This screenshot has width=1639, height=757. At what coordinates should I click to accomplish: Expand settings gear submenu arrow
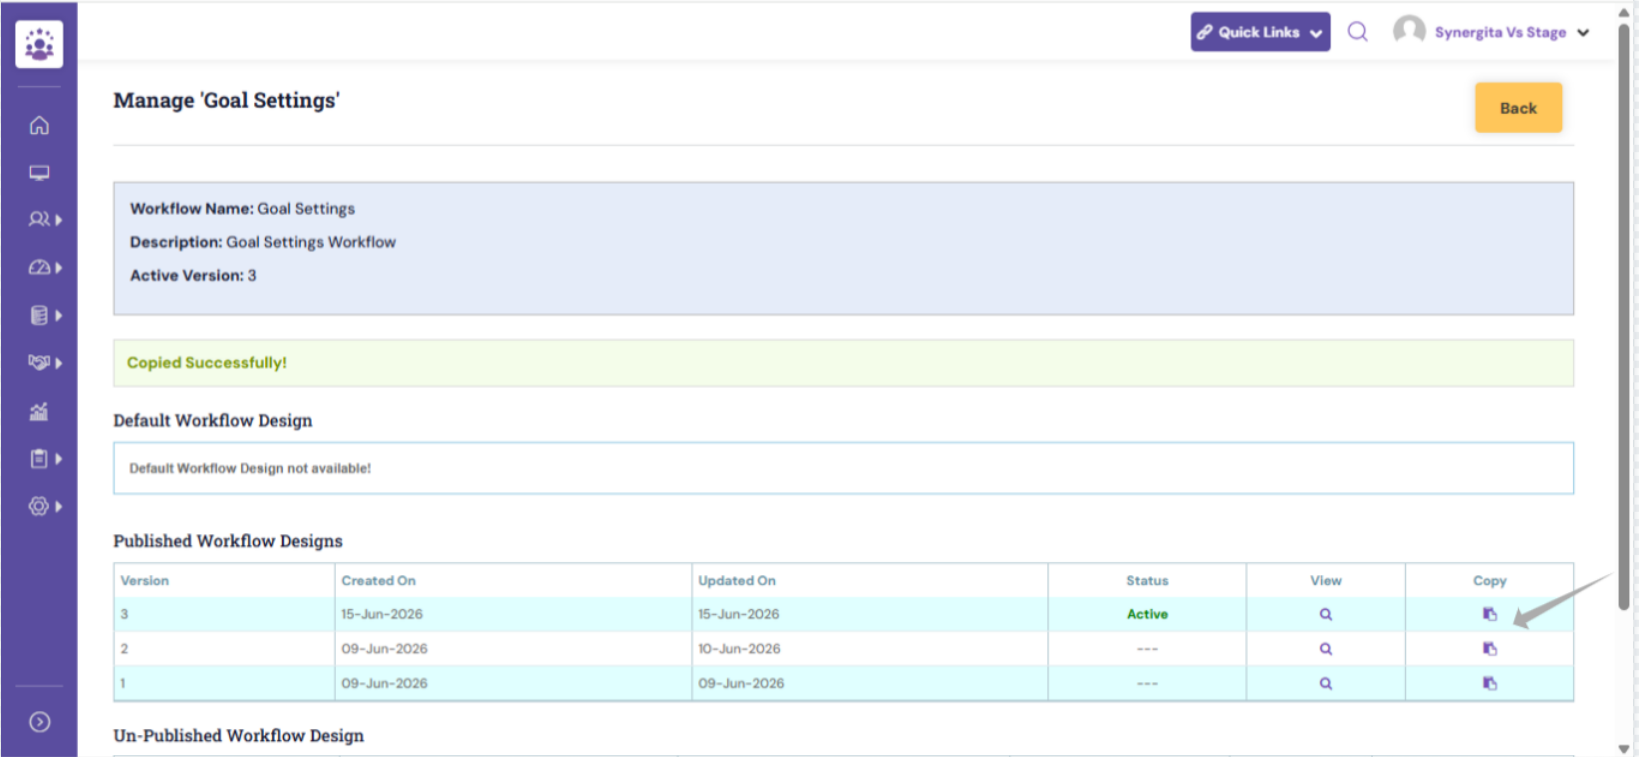pos(59,507)
